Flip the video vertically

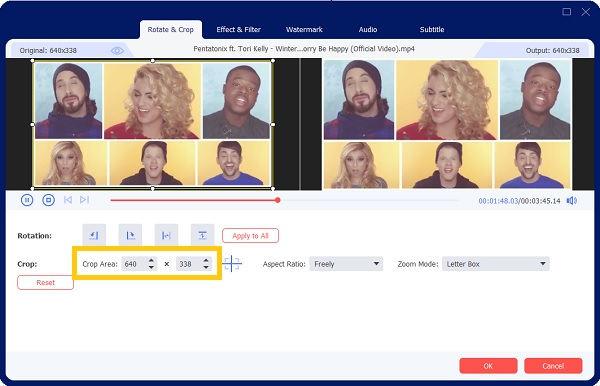[x=202, y=235]
